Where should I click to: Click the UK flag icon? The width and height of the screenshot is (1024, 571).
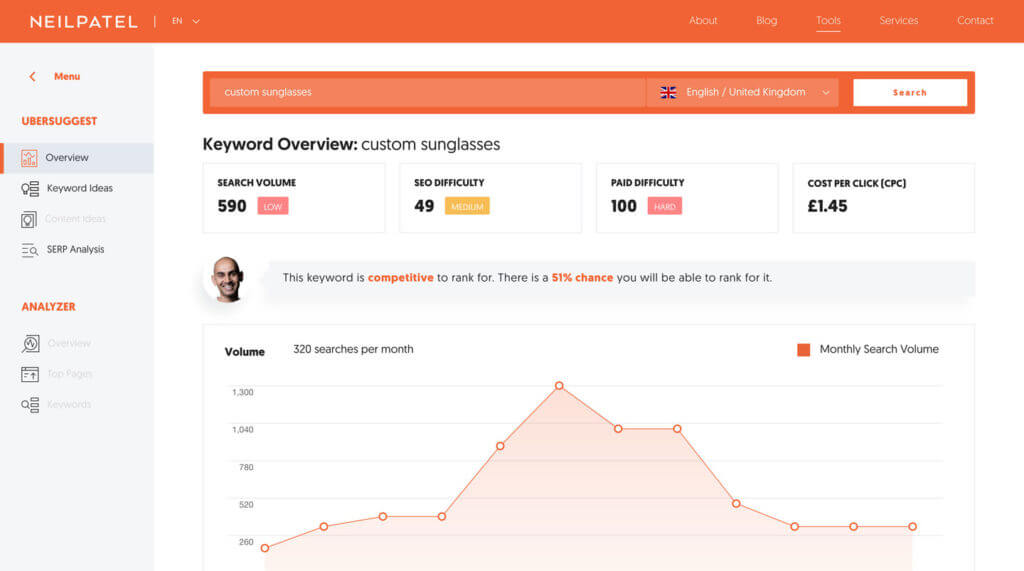coord(667,93)
